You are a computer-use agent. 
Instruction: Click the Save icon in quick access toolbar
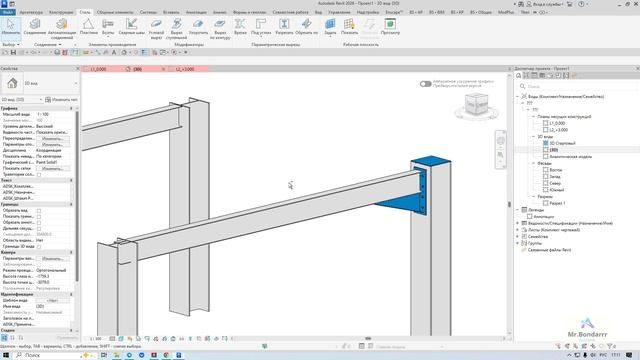click(x=13, y=53)
